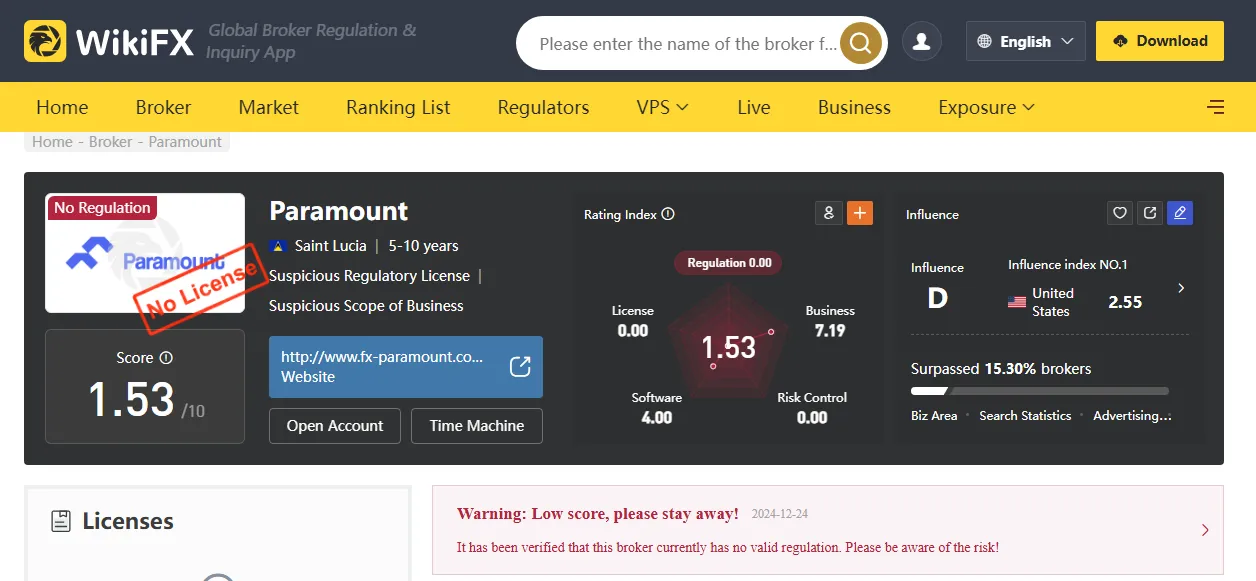The height and width of the screenshot is (581, 1256).
Task: Click the orange plus icon in Rating Index
Action: (859, 213)
